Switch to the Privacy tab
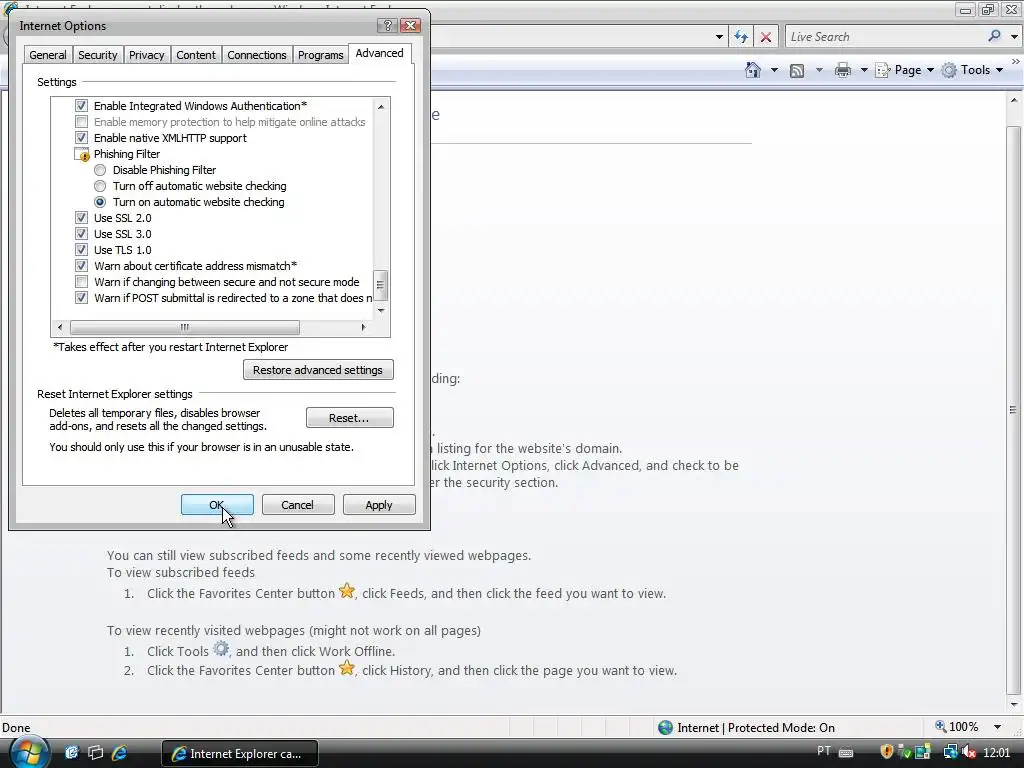This screenshot has width=1024, height=768. [x=146, y=55]
